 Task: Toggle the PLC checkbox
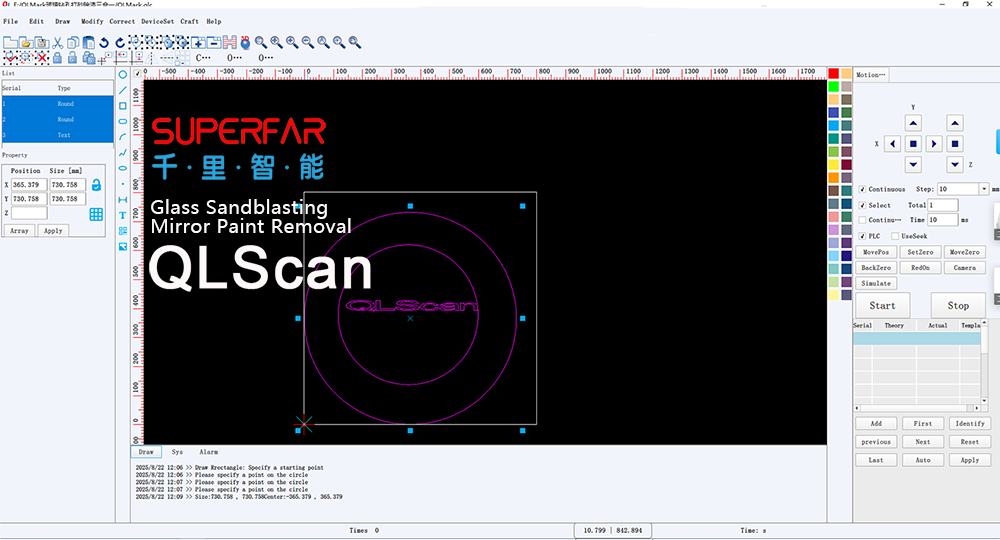862,236
